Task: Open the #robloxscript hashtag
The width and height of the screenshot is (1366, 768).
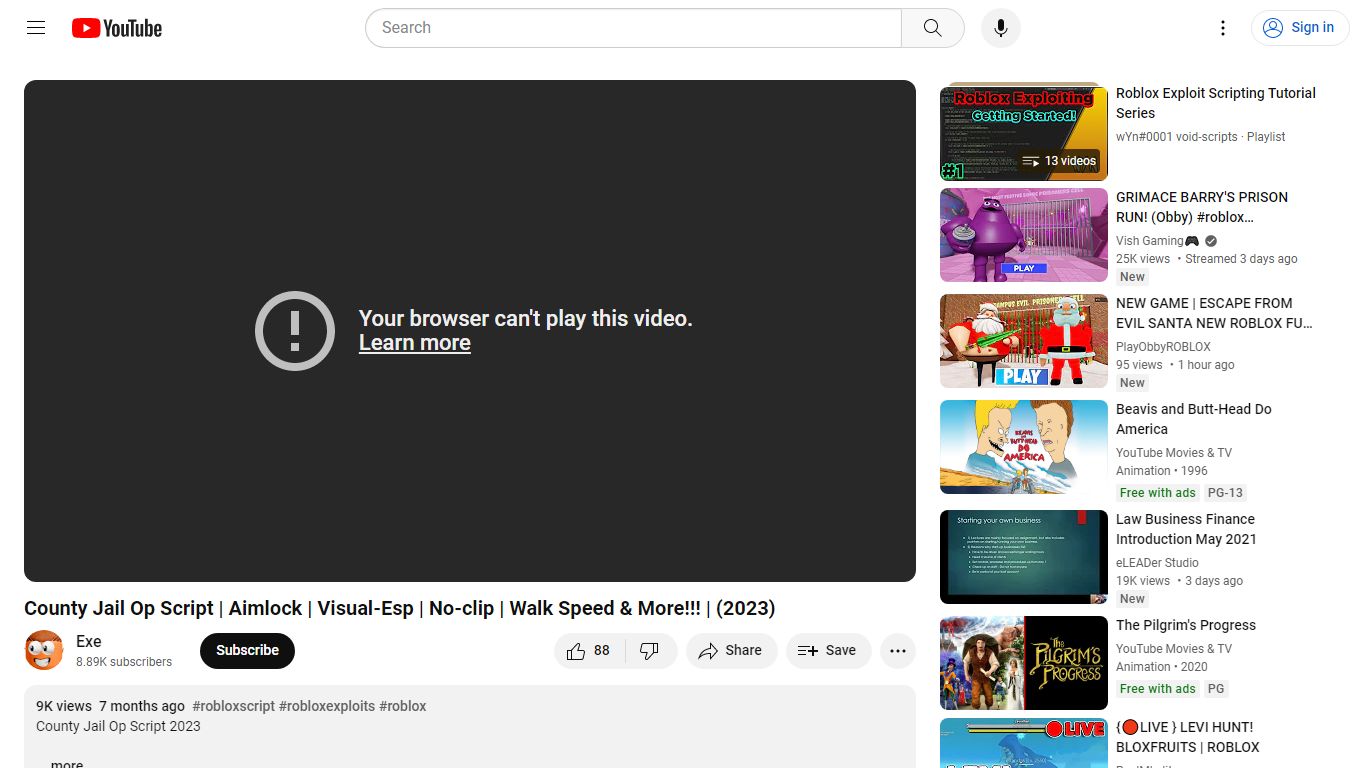Action: pos(233,706)
